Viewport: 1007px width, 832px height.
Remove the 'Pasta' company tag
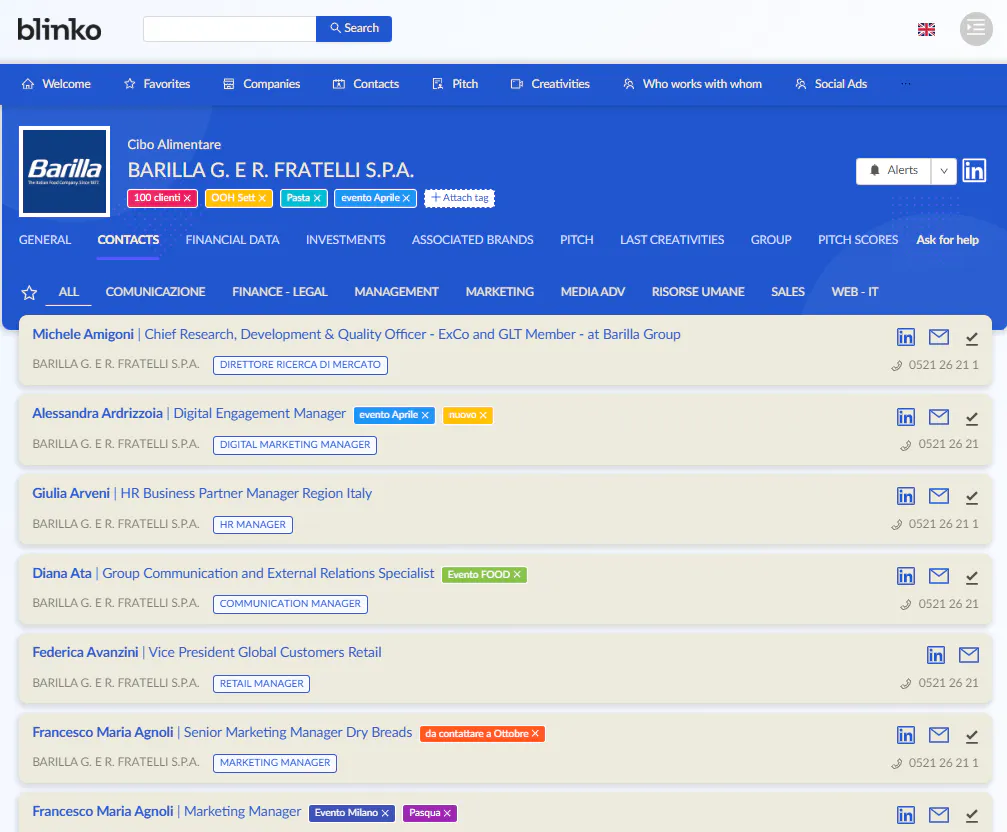pos(317,198)
